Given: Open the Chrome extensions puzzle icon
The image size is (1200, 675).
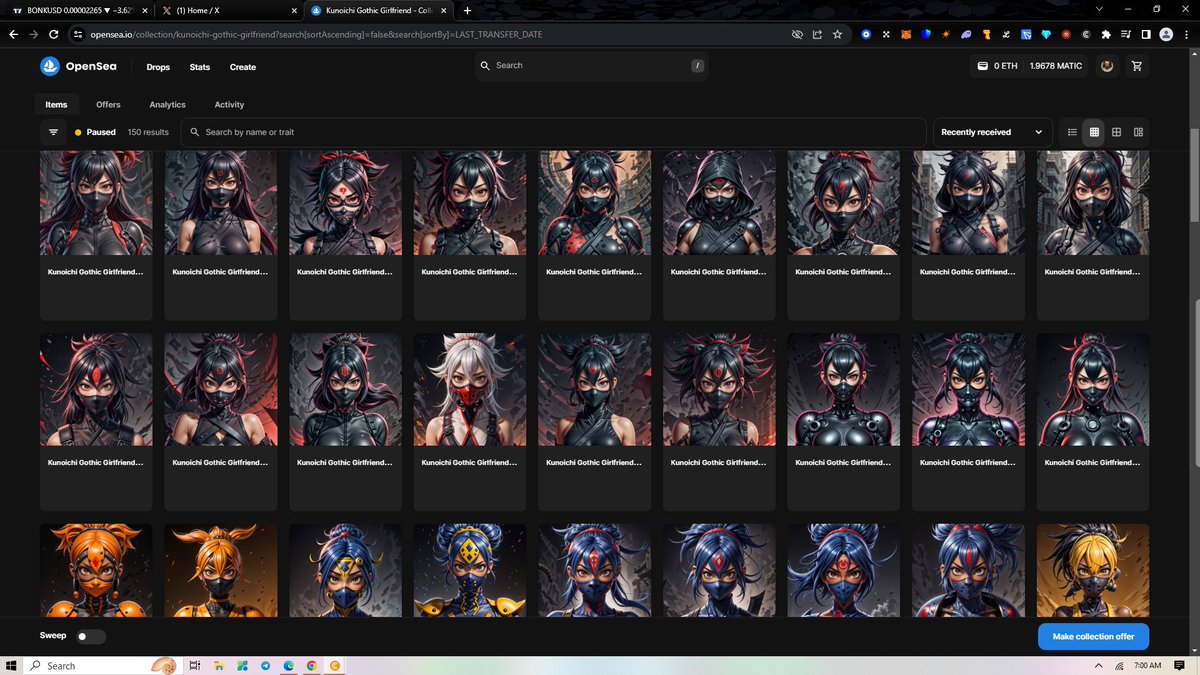Looking at the screenshot, I should click(x=1105, y=34).
